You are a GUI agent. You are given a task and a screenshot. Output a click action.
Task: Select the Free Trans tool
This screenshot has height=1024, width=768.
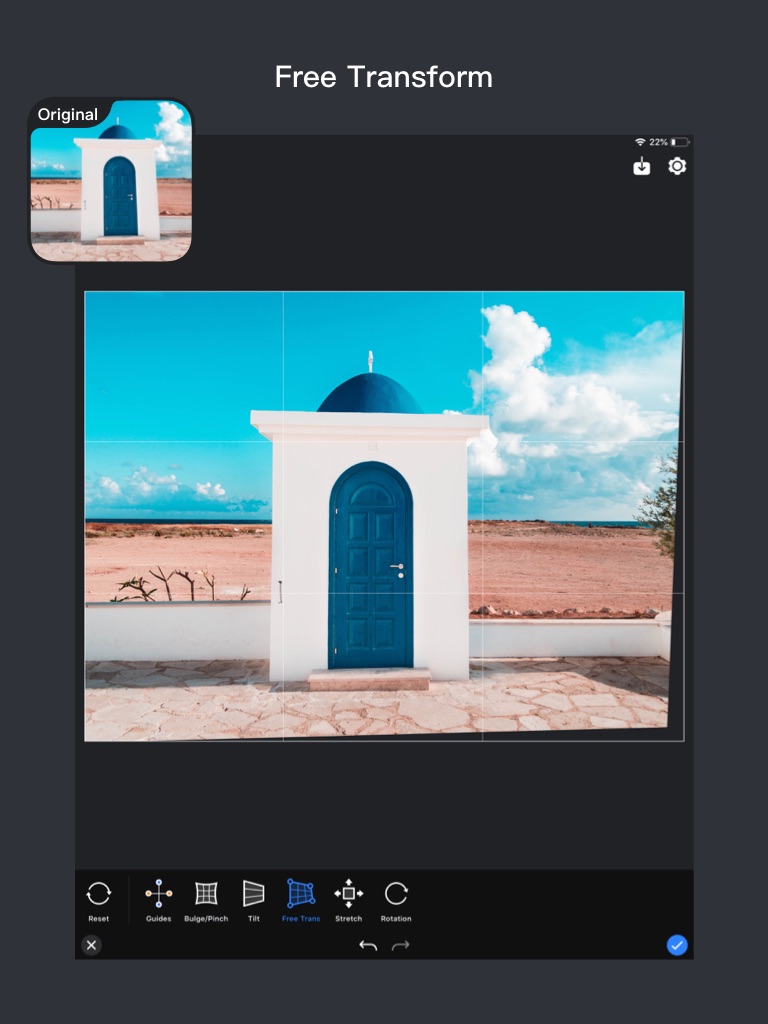(x=301, y=900)
